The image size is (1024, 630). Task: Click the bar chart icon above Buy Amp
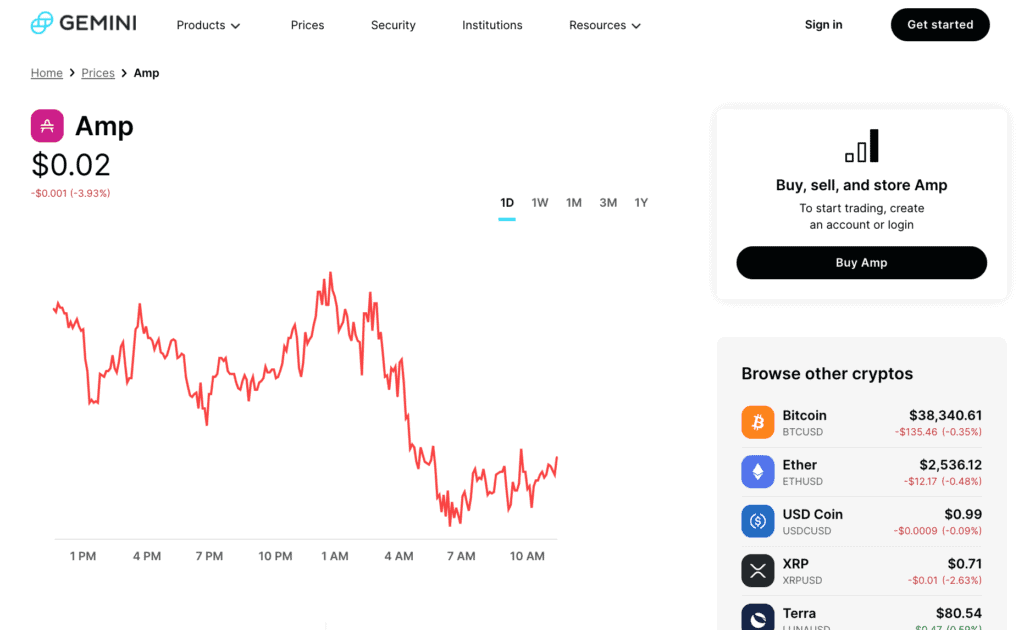[x=861, y=145]
